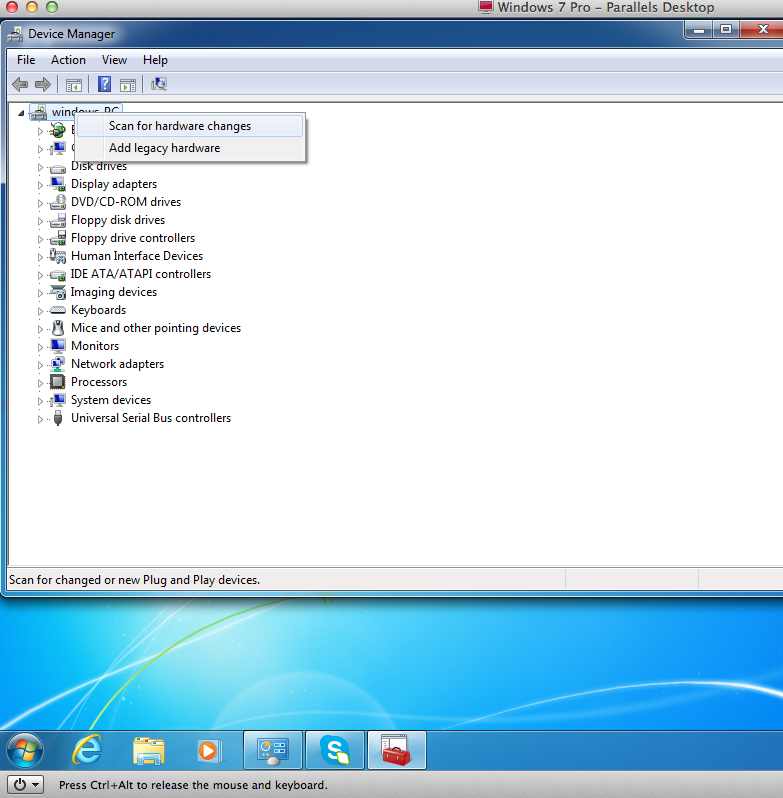The height and width of the screenshot is (798, 783).
Task: Expand the System devices node
Action: 40,401
